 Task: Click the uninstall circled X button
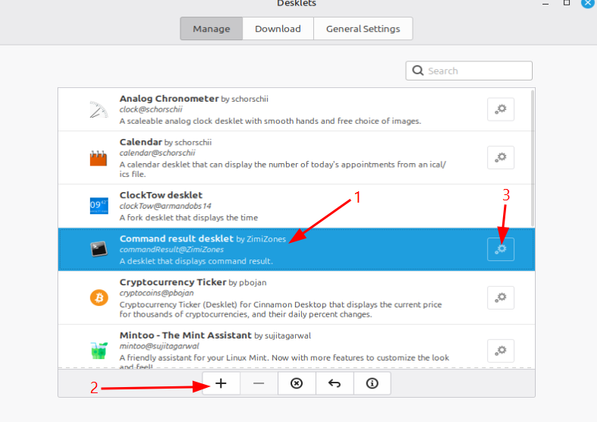[296, 383]
